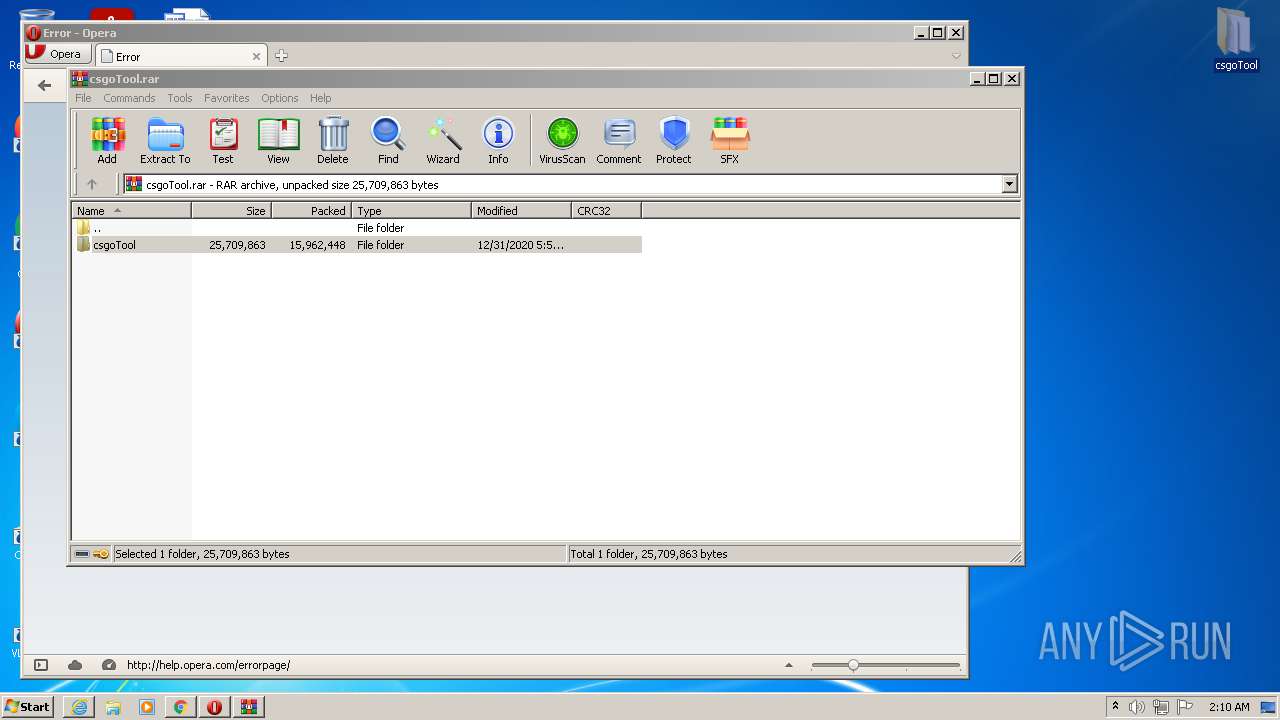
Task: Go up one level arrow button
Action: click(92, 184)
